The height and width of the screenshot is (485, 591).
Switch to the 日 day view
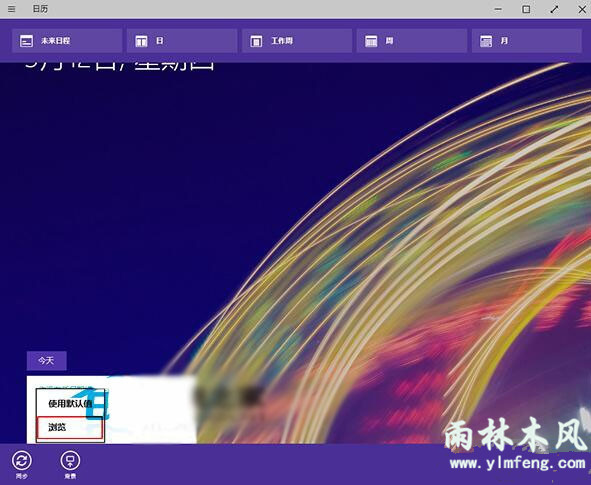tap(182, 41)
